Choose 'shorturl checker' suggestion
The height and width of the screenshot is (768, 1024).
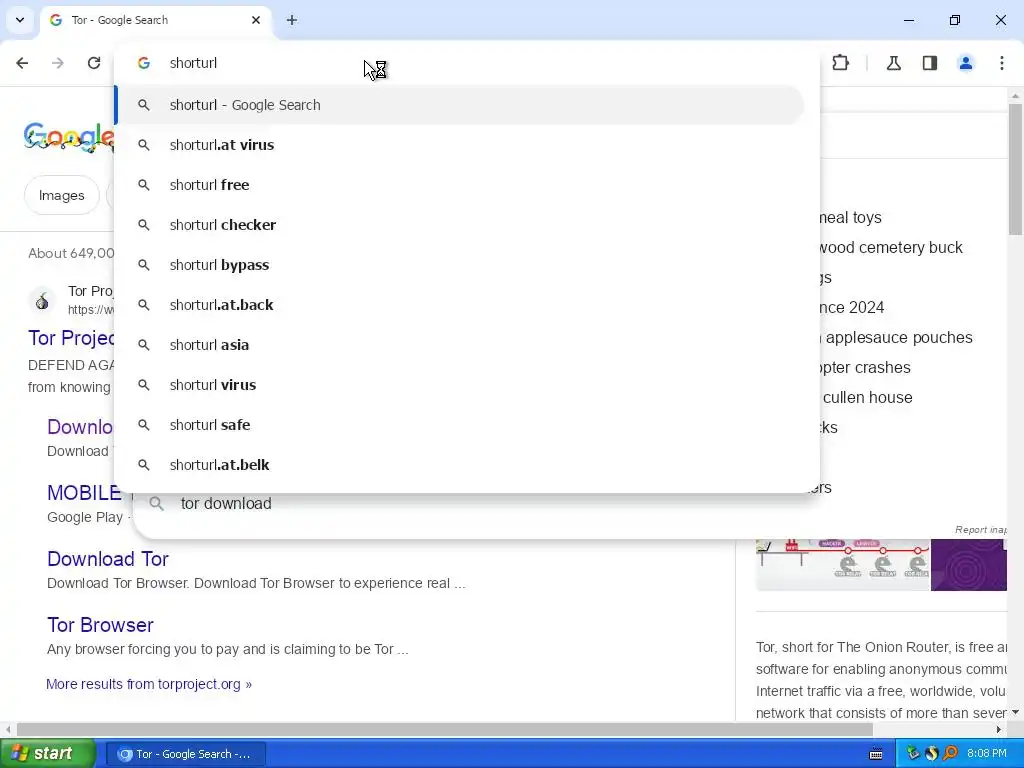[x=460, y=225]
